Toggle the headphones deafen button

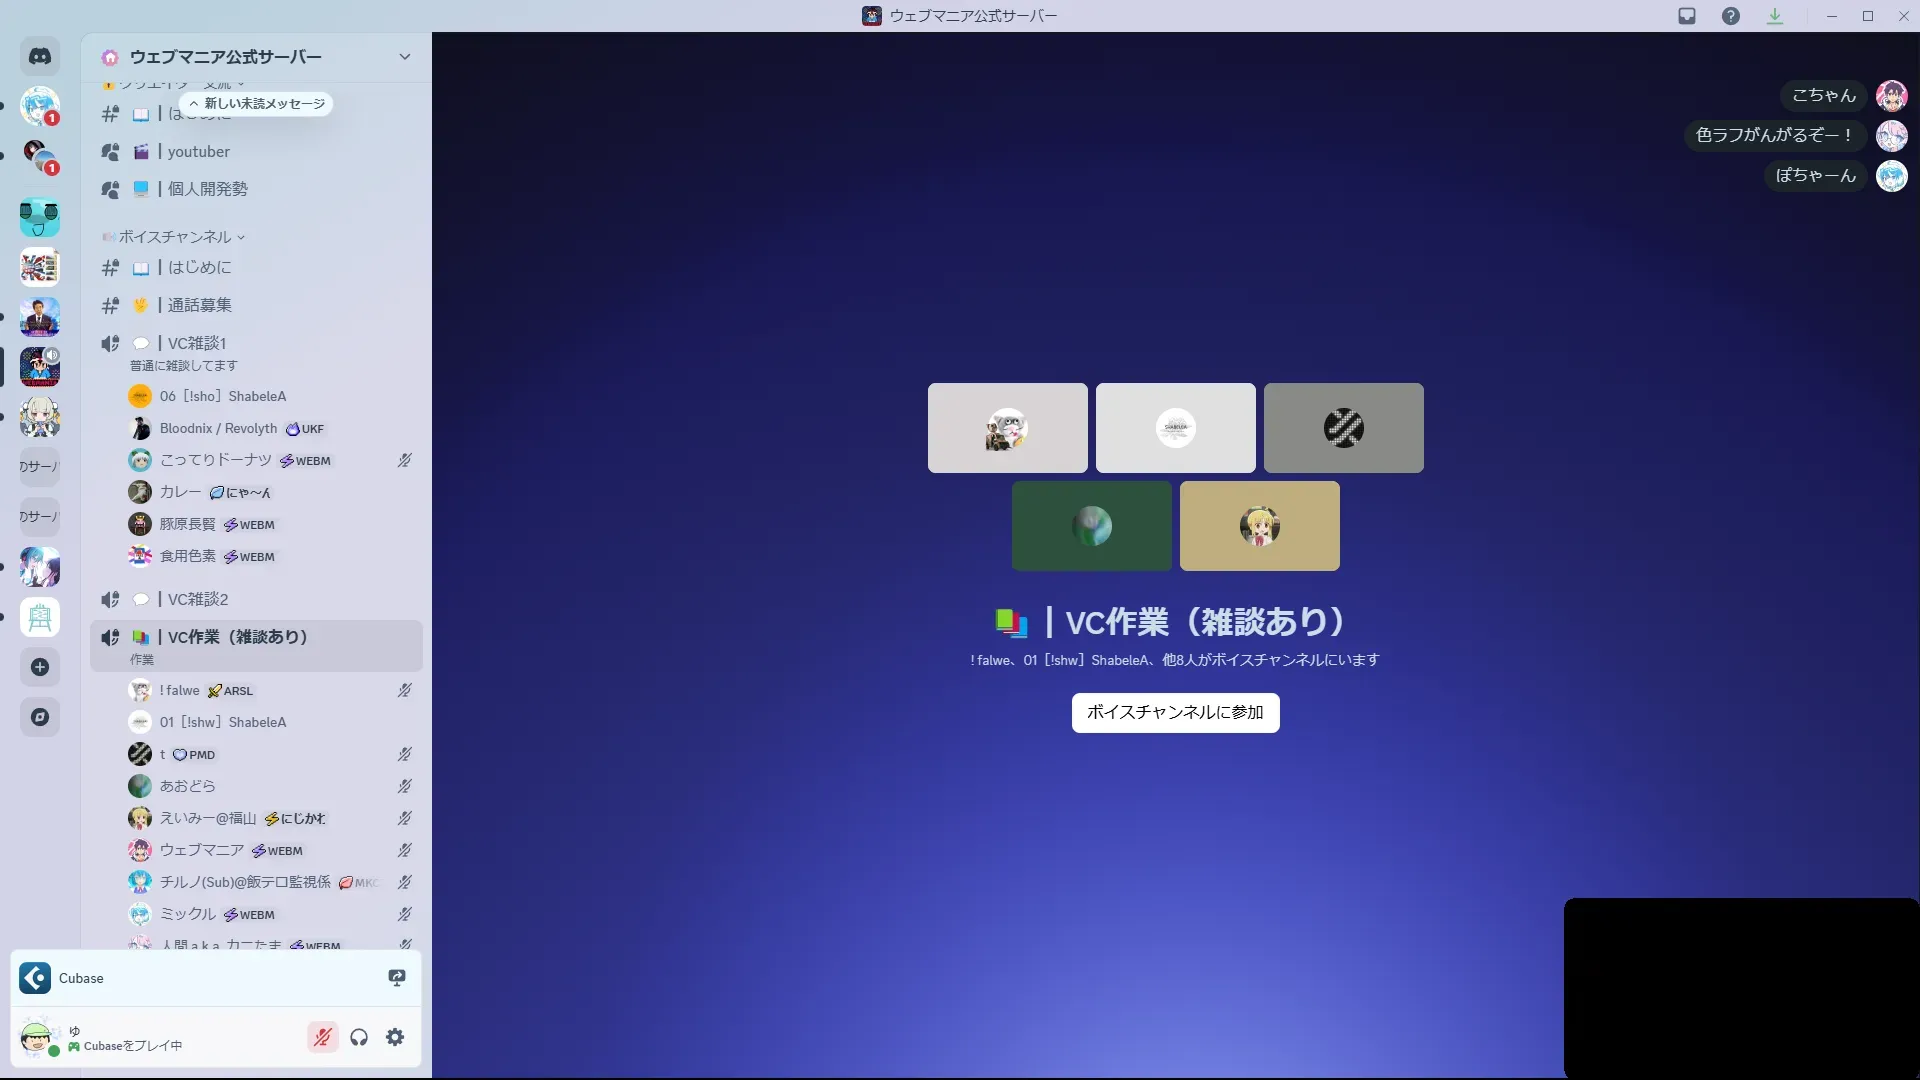point(359,1037)
